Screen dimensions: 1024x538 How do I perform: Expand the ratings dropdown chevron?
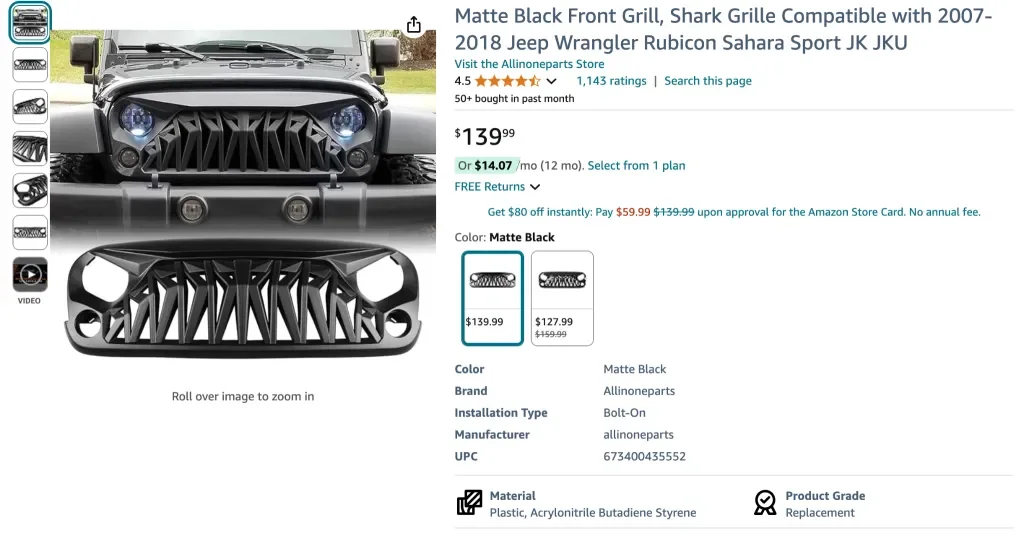pyautogui.click(x=552, y=81)
